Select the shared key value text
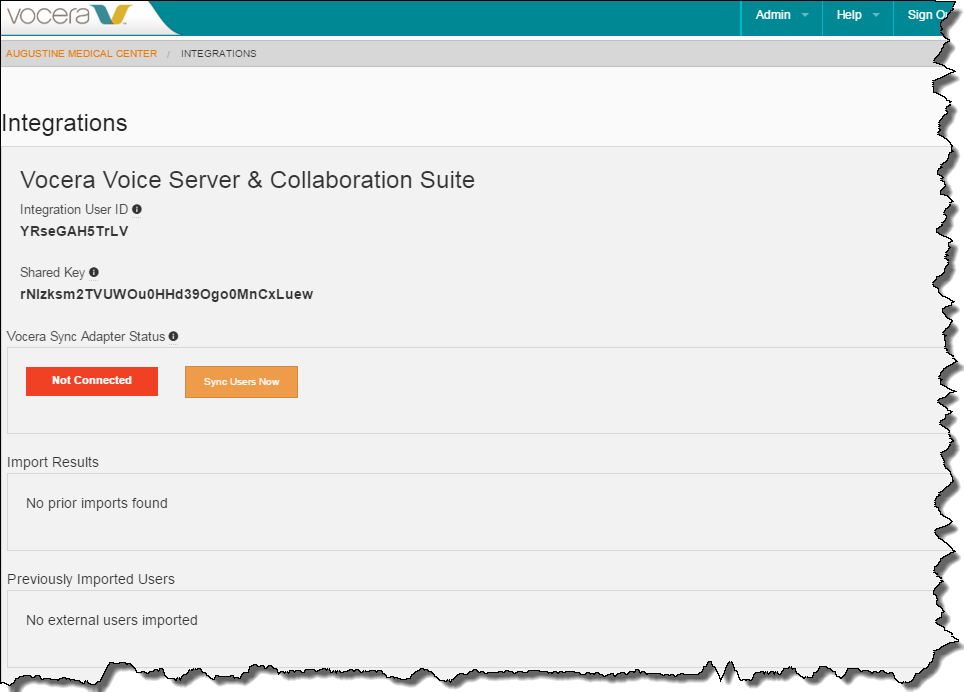 tap(167, 294)
